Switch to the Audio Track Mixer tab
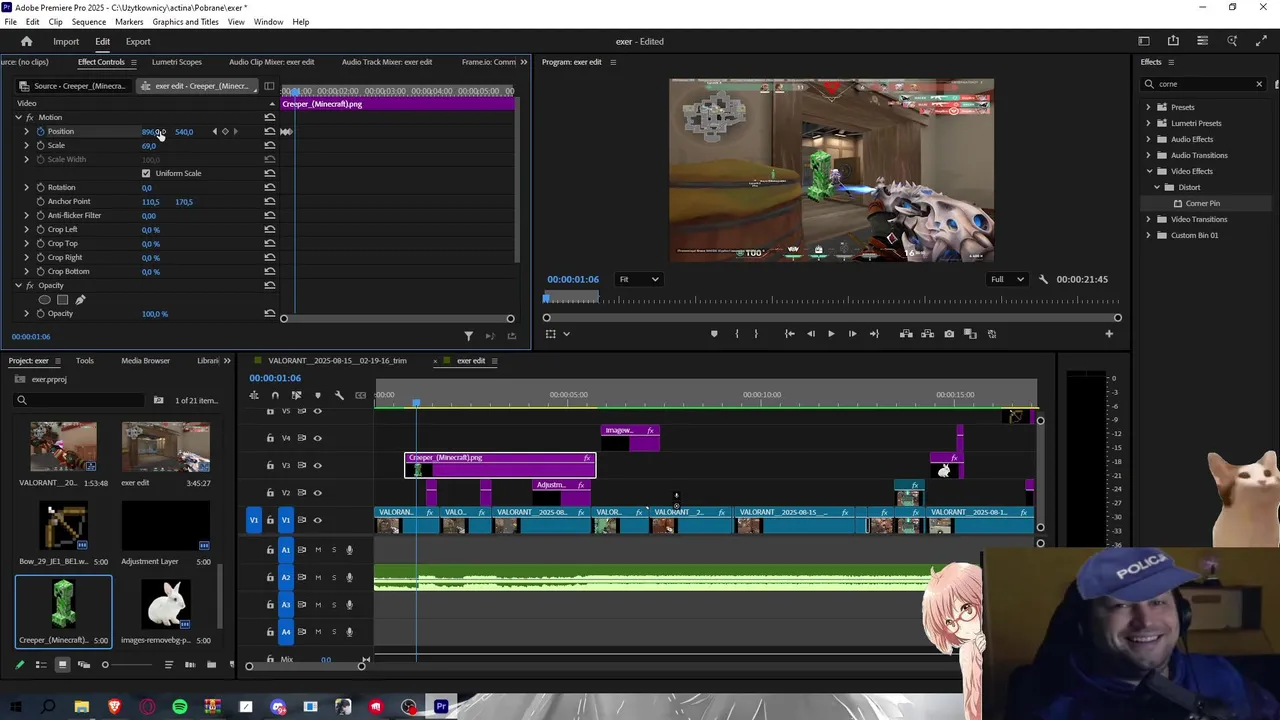Viewport: 1280px width, 720px height. pos(387,62)
